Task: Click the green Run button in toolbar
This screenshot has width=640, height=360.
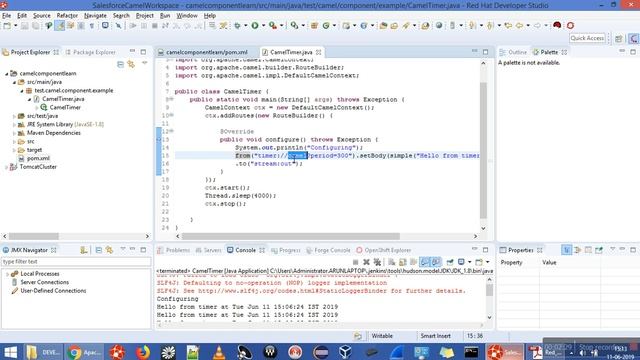Action: [x=255, y=26]
